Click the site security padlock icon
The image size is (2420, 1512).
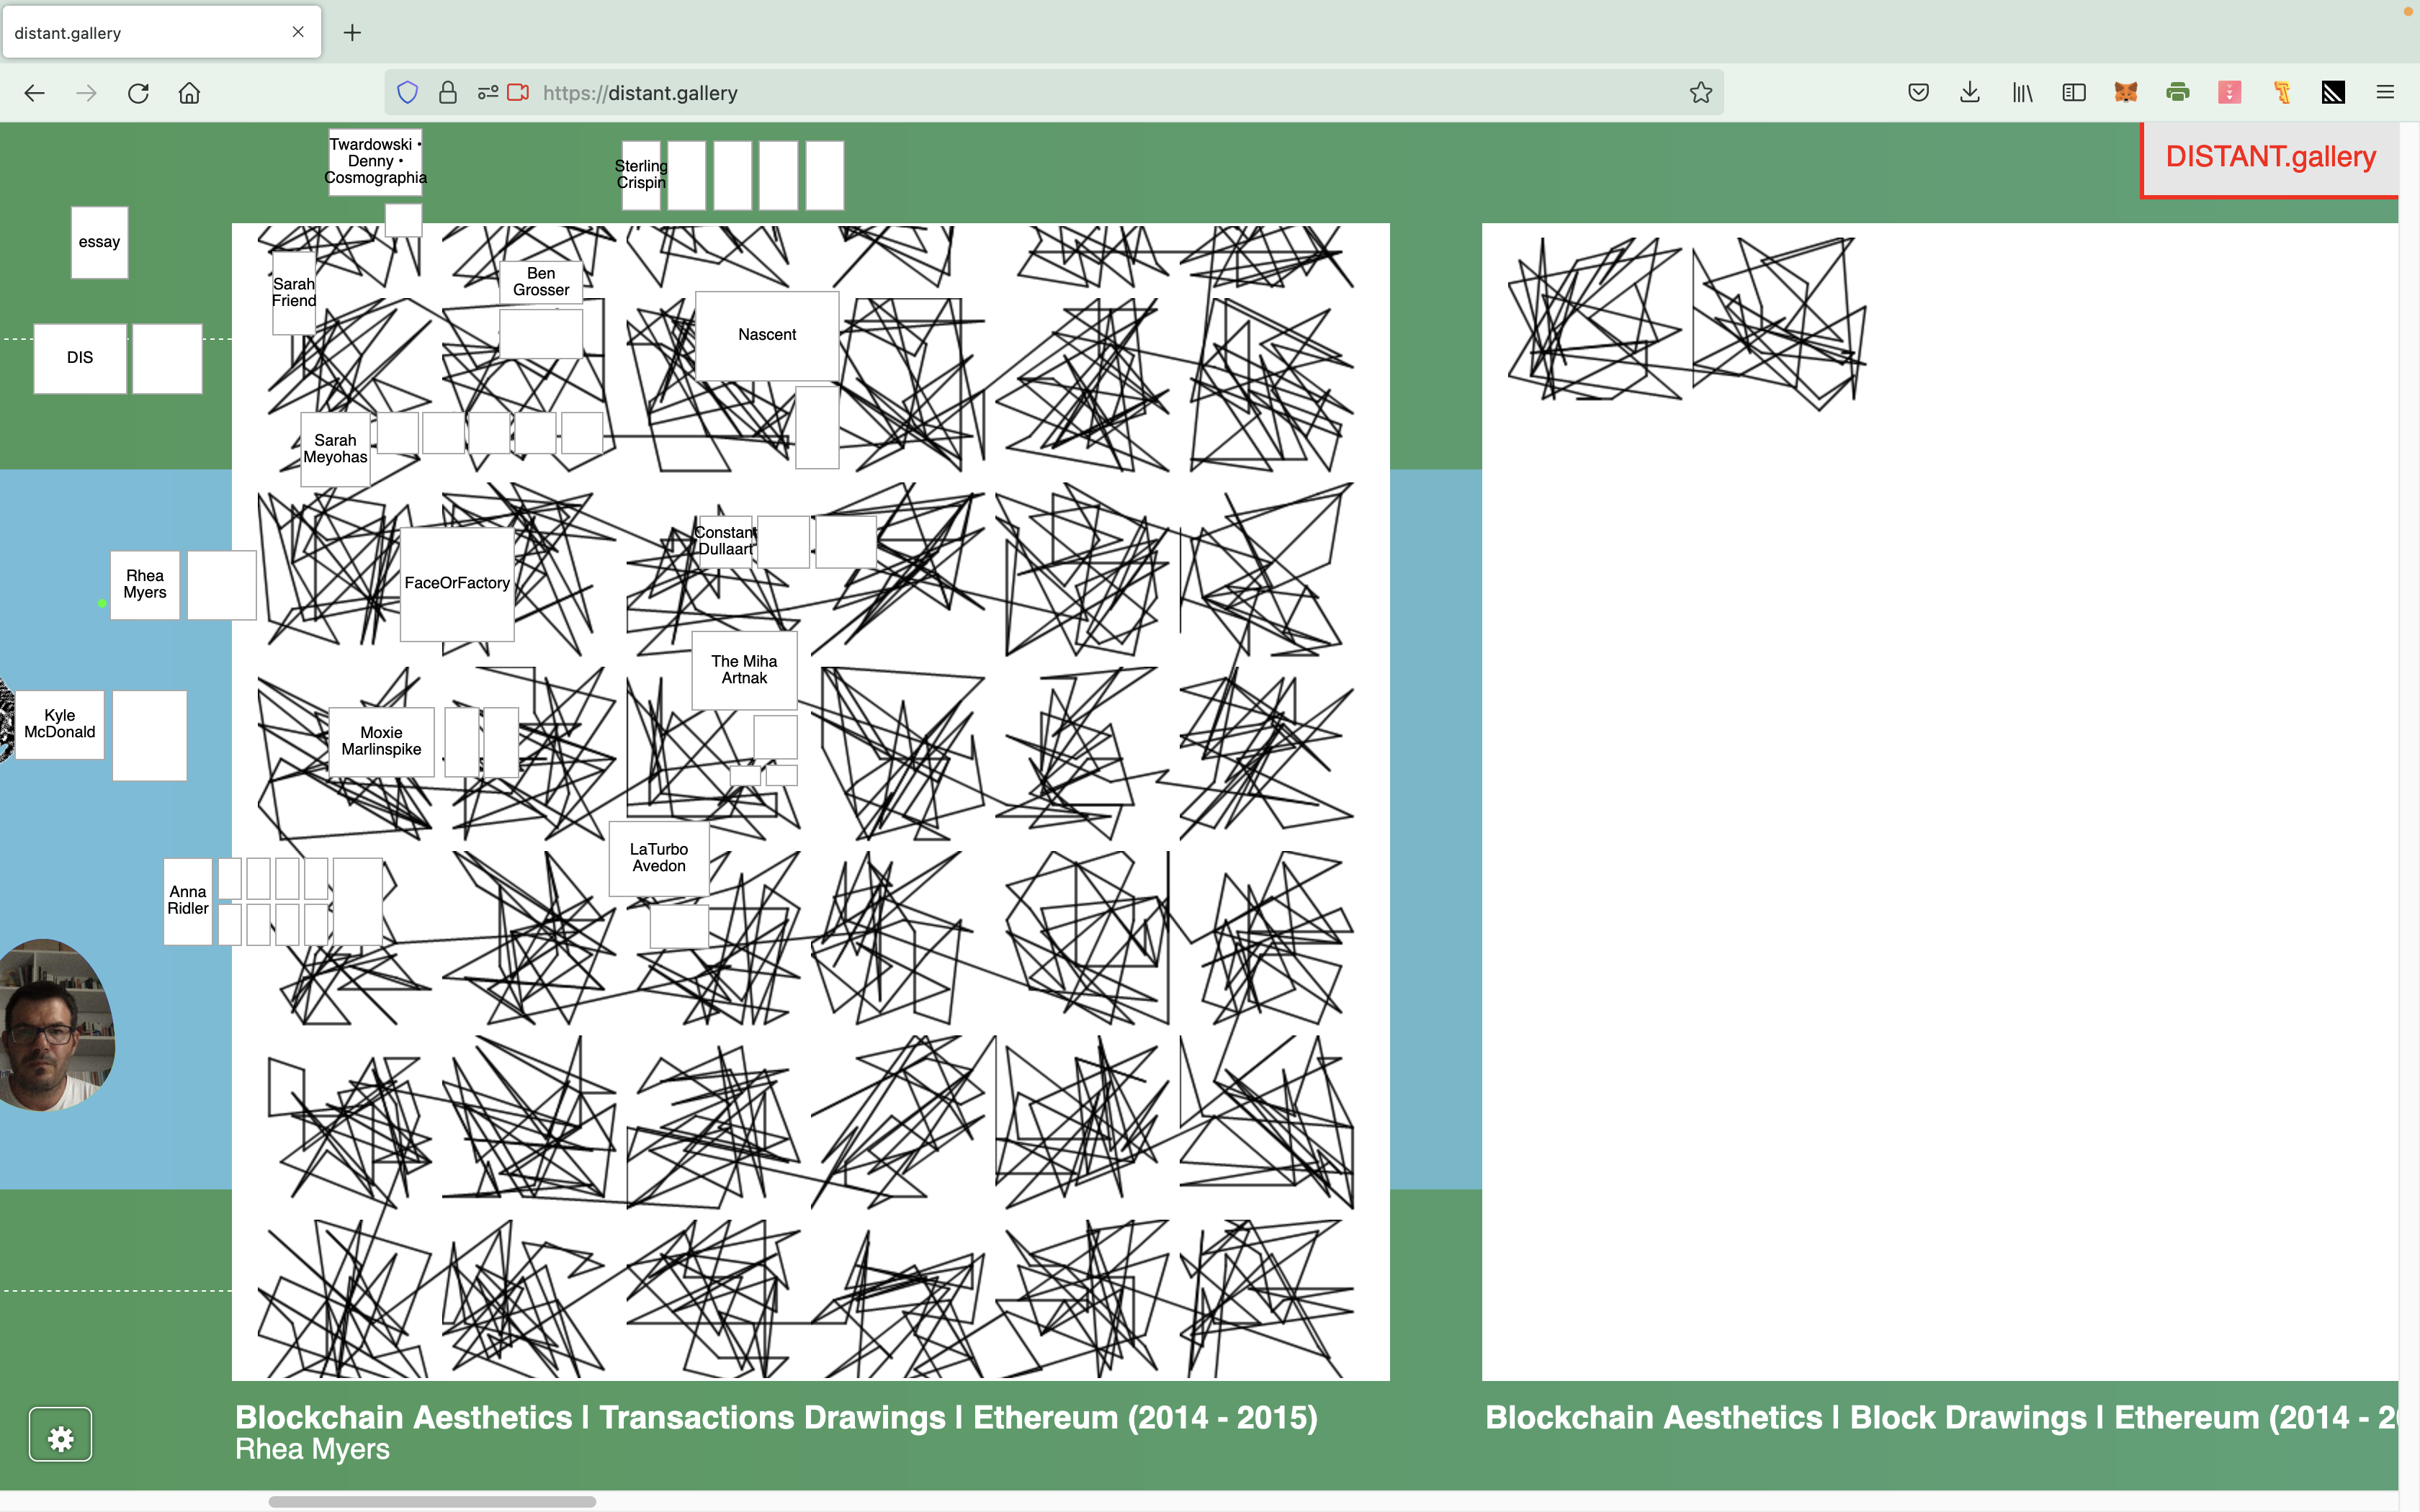coord(448,93)
